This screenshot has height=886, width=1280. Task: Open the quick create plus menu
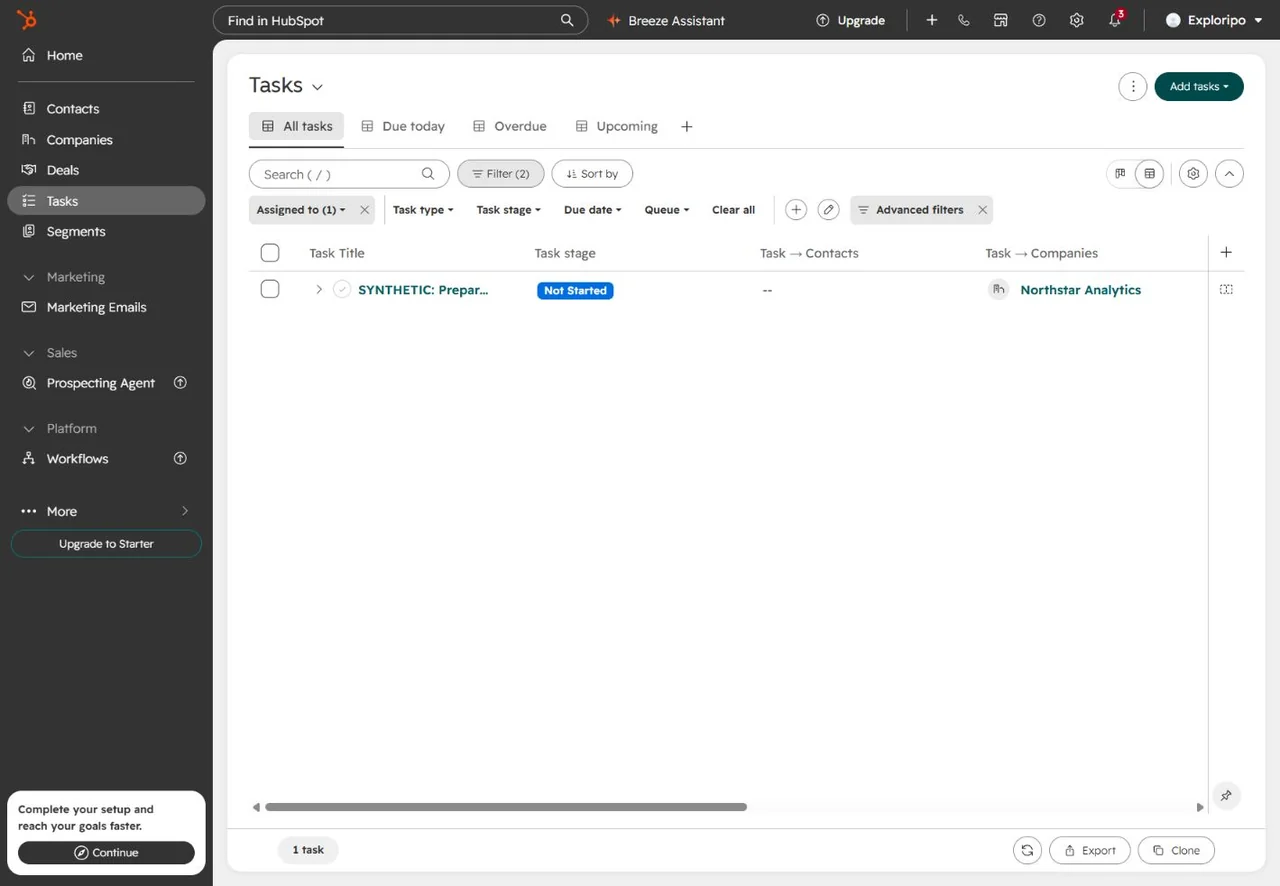click(932, 20)
